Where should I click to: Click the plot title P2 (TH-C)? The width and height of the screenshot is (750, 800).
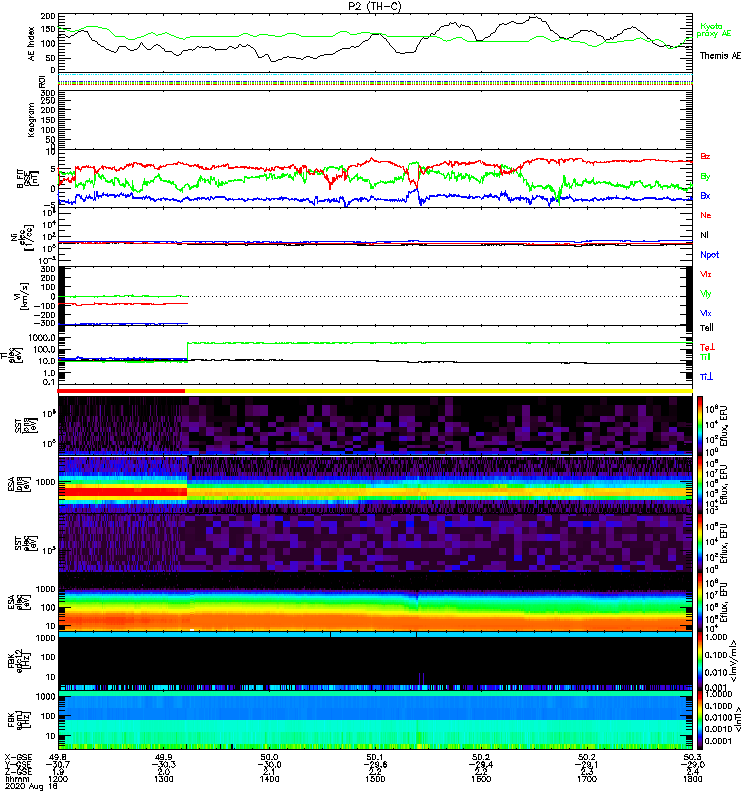(x=374, y=6)
